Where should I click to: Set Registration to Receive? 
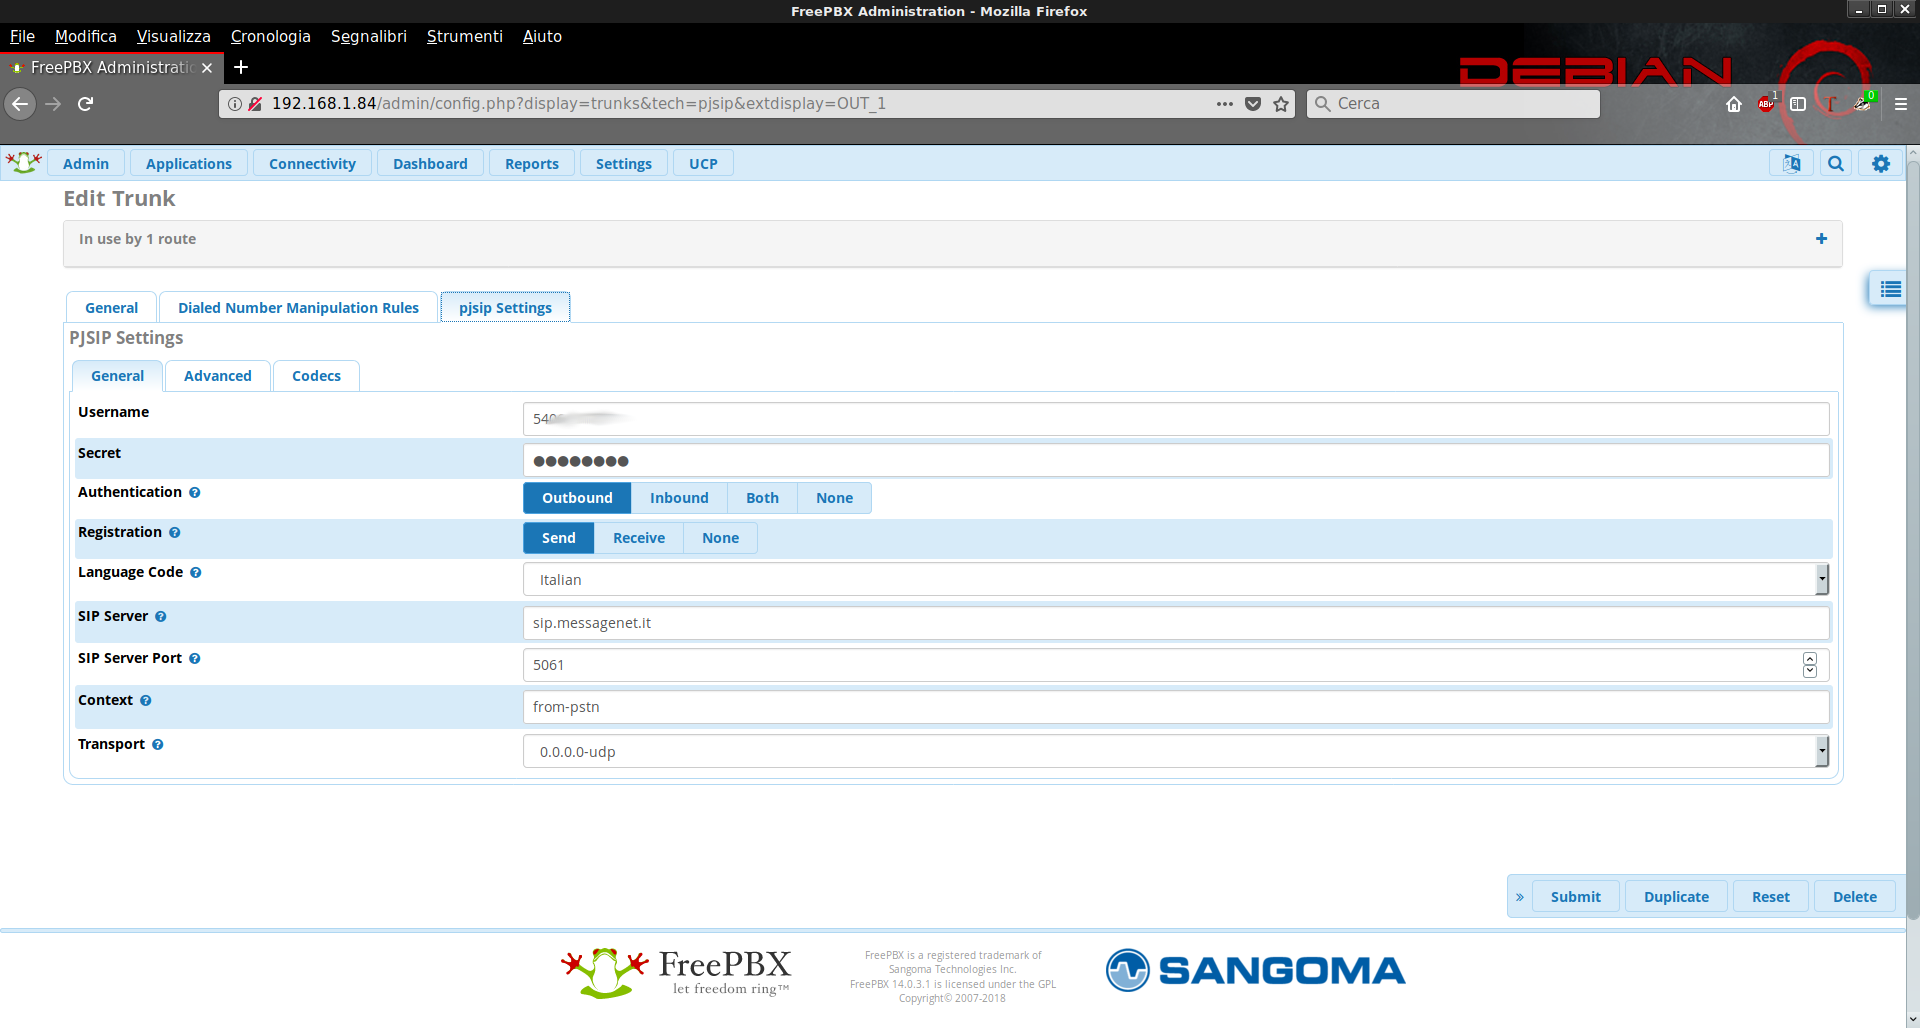pyautogui.click(x=638, y=538)
